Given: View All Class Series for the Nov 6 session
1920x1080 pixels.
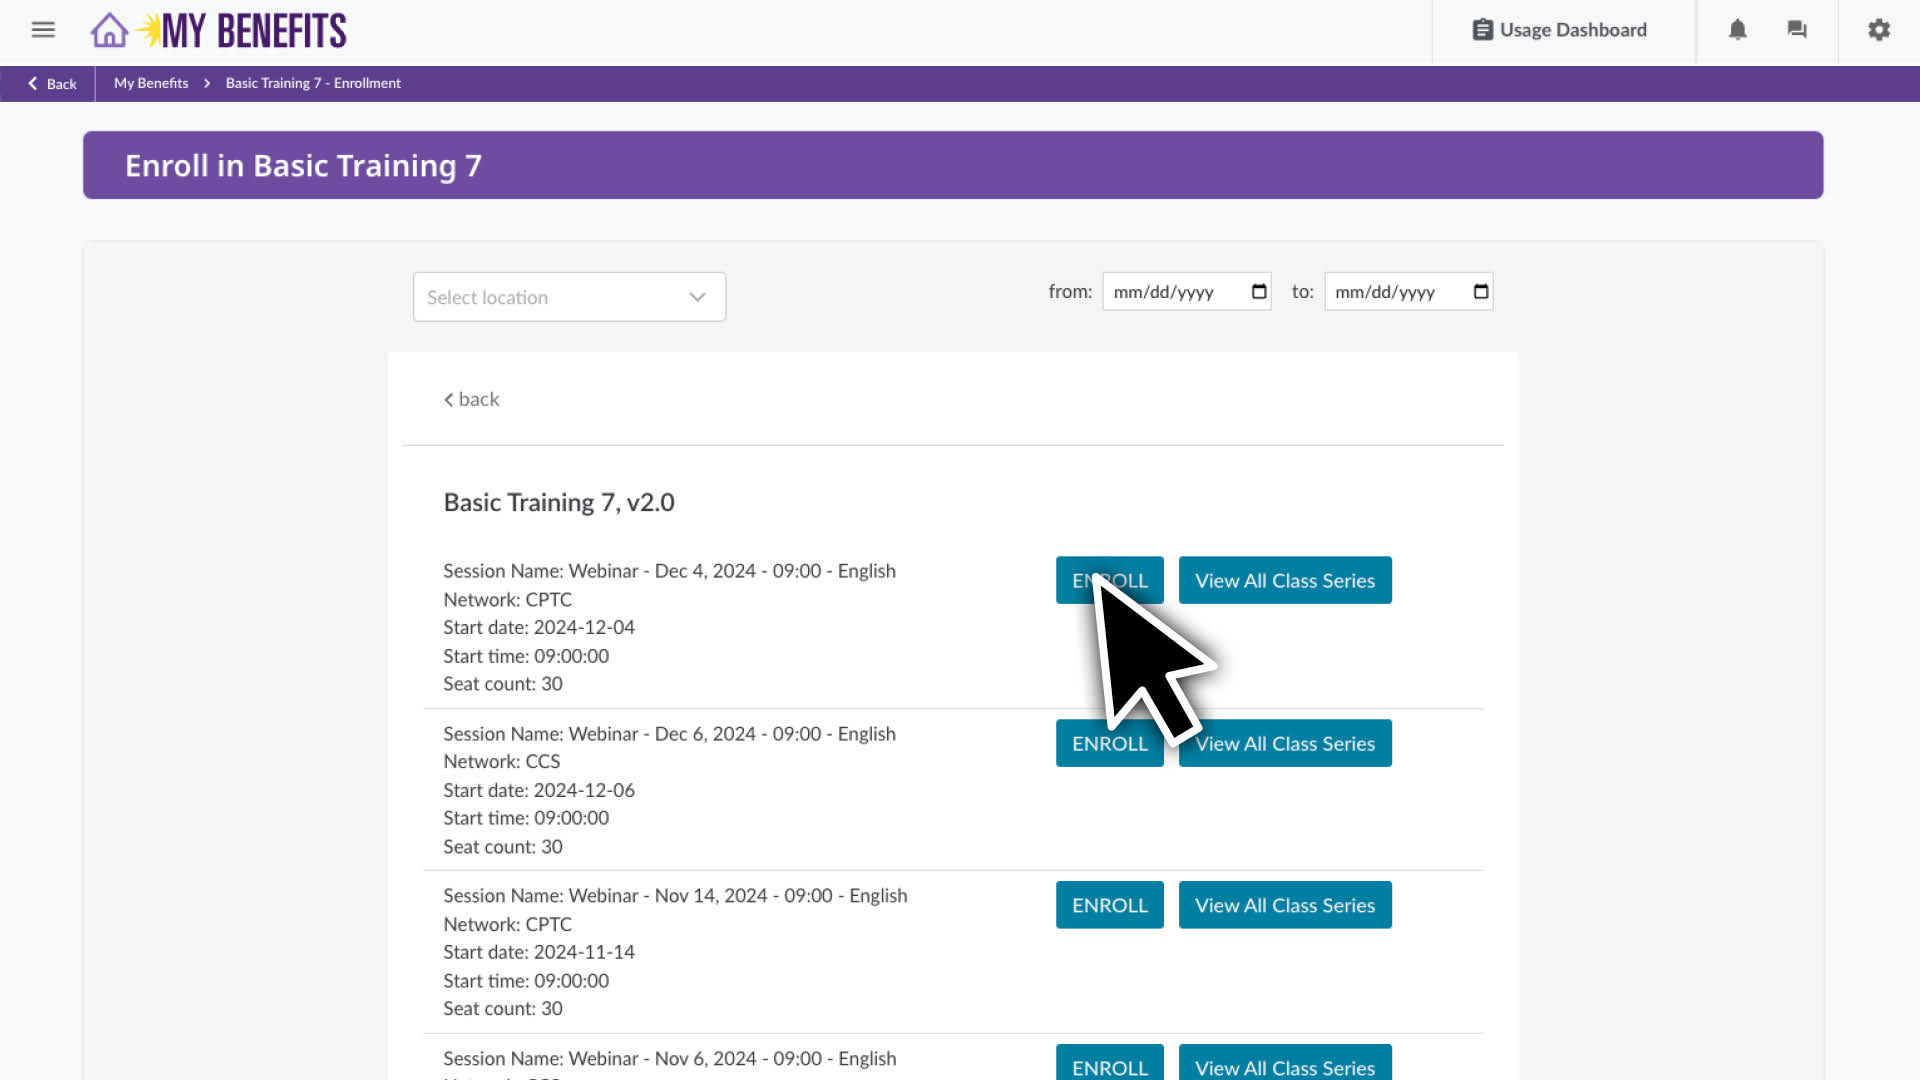Looking at the screenshot, I should [1285, 1066].
